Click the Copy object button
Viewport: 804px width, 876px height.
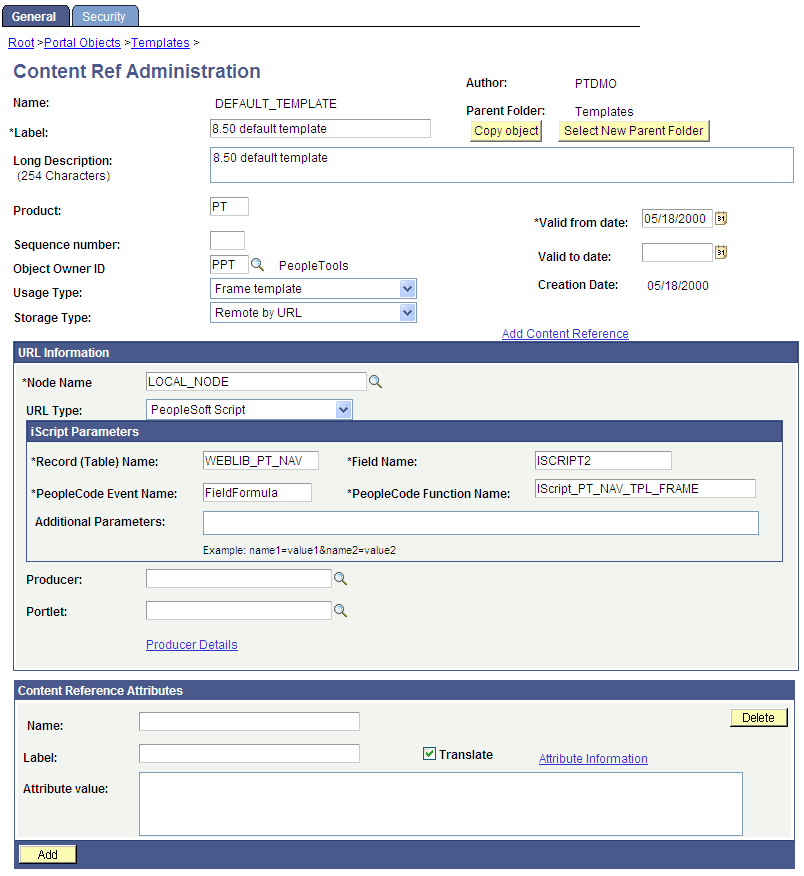(x=506, y=130)
